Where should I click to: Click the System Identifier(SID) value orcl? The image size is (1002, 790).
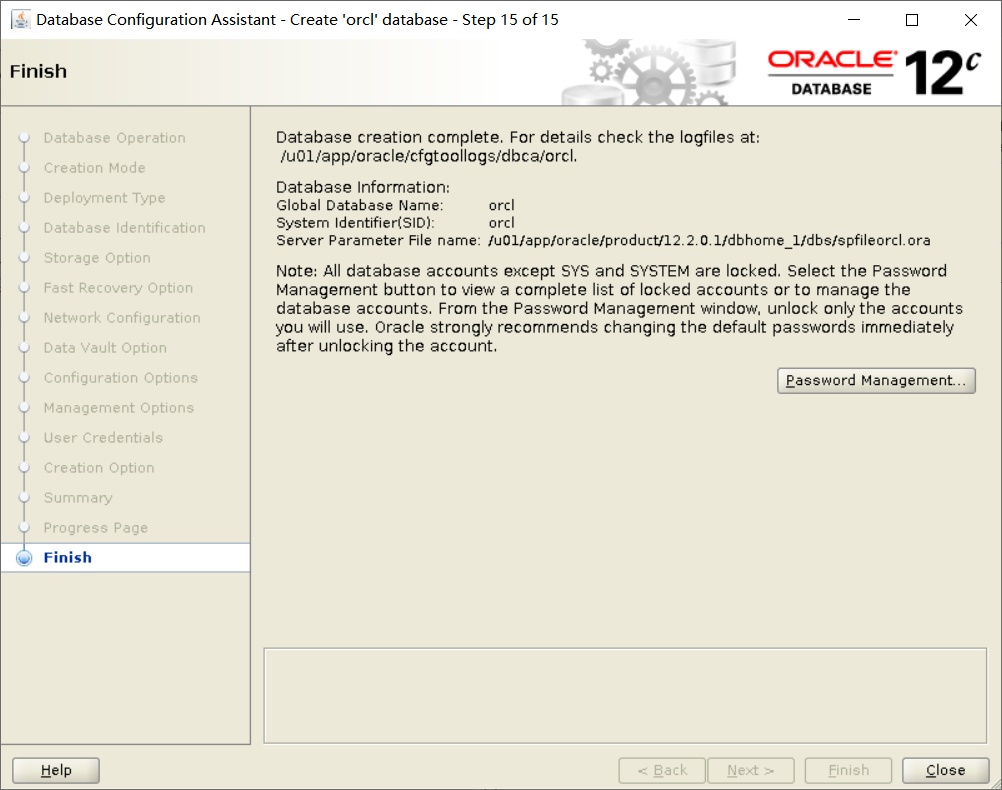(502, 223)
